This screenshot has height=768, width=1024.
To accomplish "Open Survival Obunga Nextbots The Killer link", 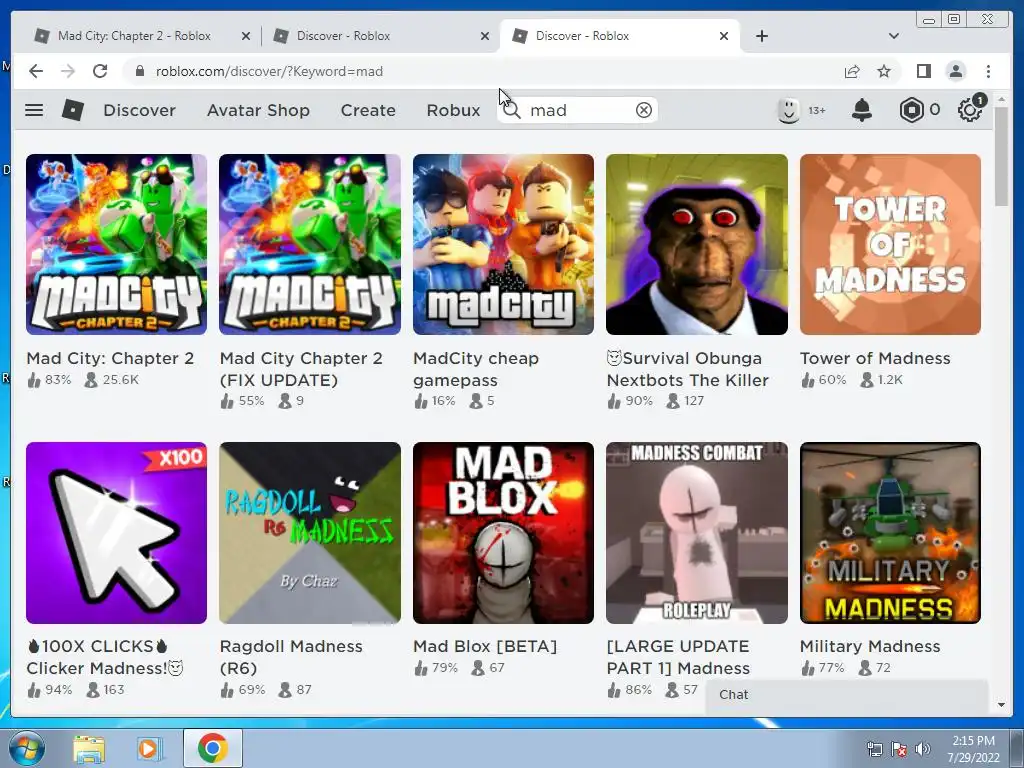I will coord(688,369).
